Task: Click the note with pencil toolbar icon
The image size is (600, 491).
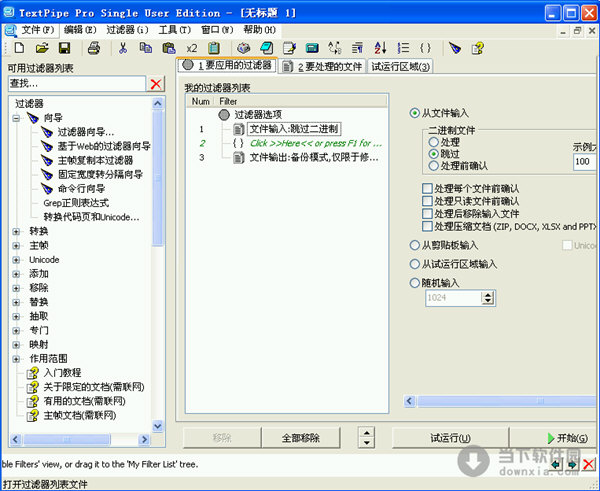Action: [289, 48]
